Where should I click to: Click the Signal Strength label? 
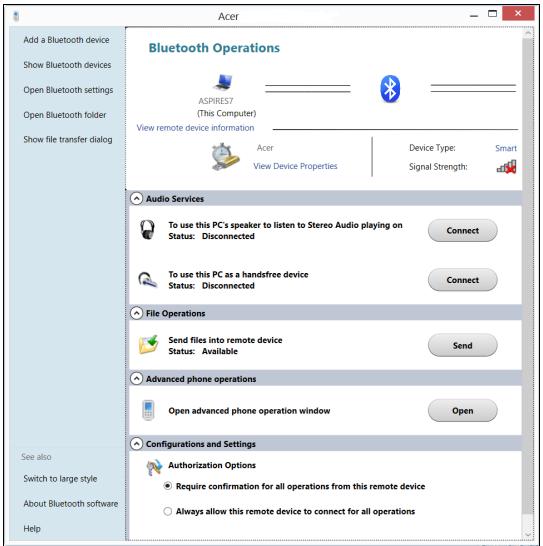[438, 167]
